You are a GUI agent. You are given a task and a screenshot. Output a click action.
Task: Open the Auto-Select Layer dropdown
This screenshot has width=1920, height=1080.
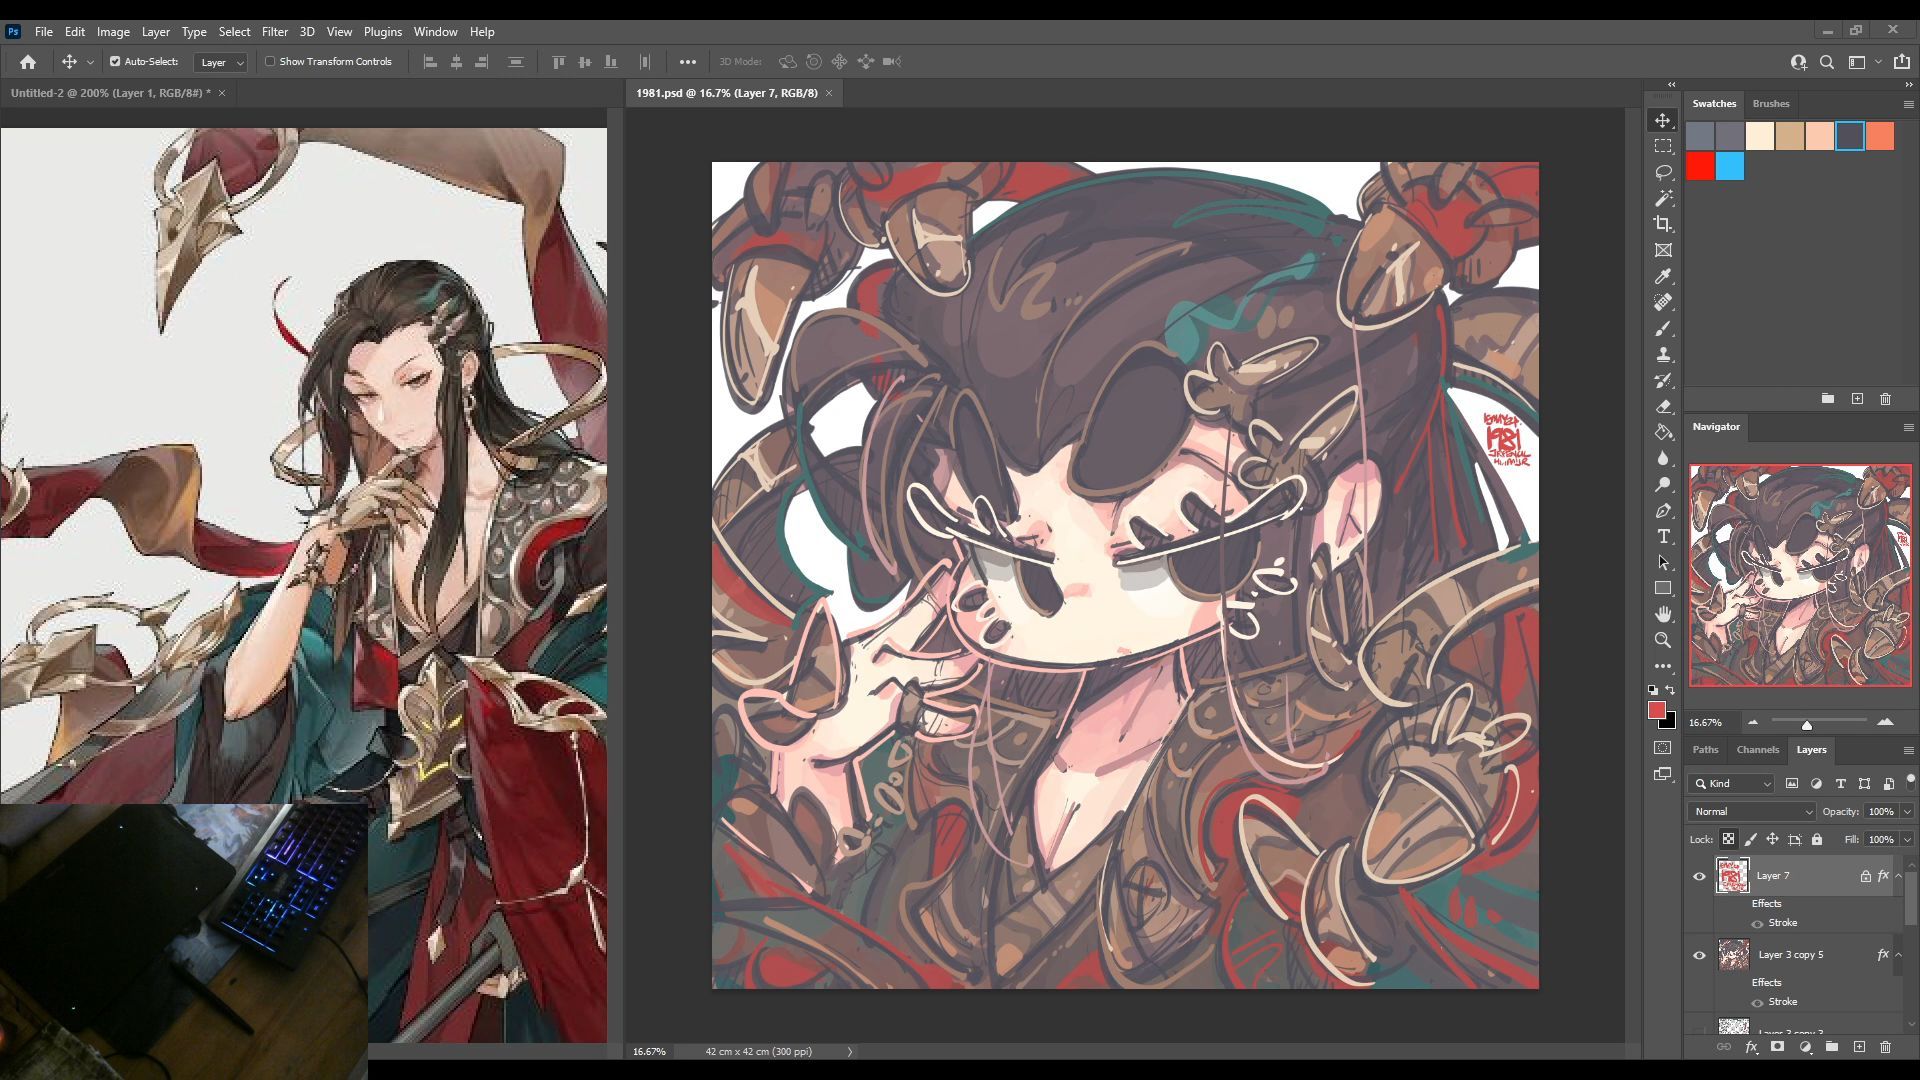pyautogui.click(x=221, y=62)
